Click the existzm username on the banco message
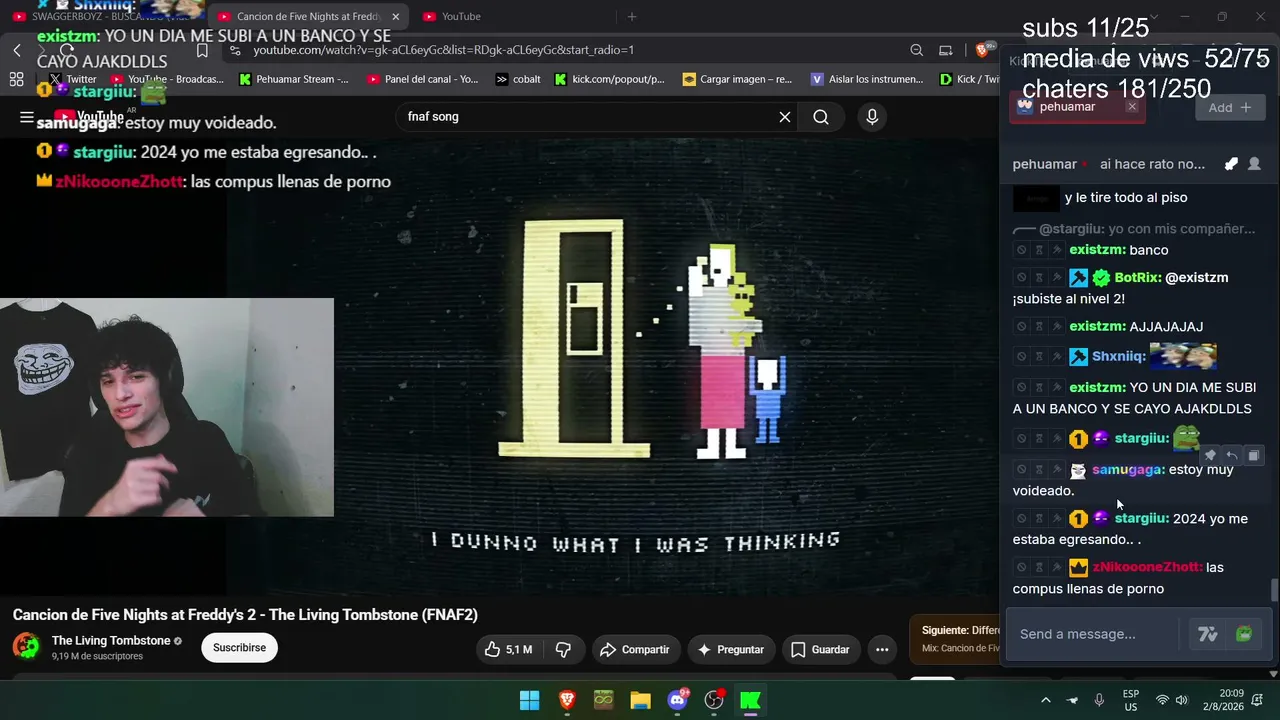Image resolution: width=1280 pixels, height=720 pixels. coord(1097,250)
